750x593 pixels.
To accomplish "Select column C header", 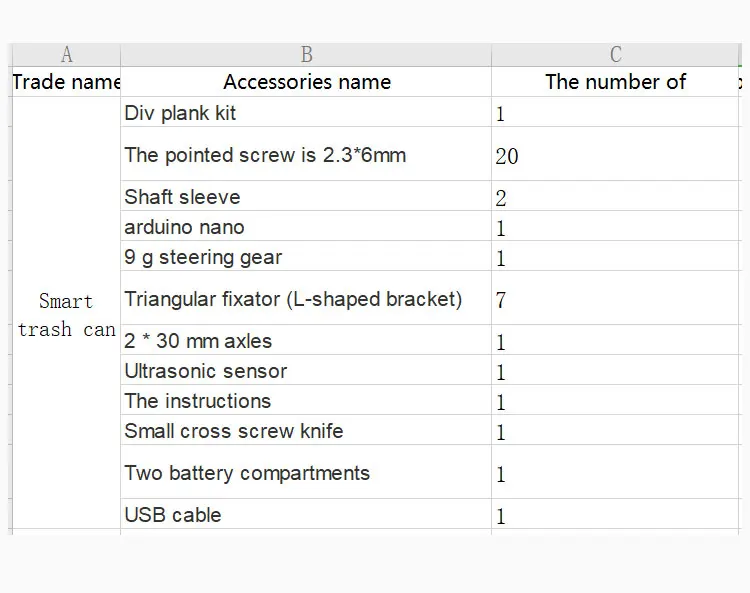I will [615, 55].
